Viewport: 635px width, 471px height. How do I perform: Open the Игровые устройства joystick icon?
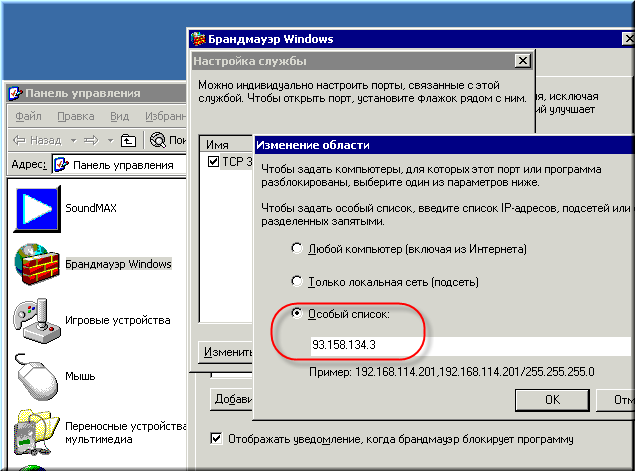[37, 321]
